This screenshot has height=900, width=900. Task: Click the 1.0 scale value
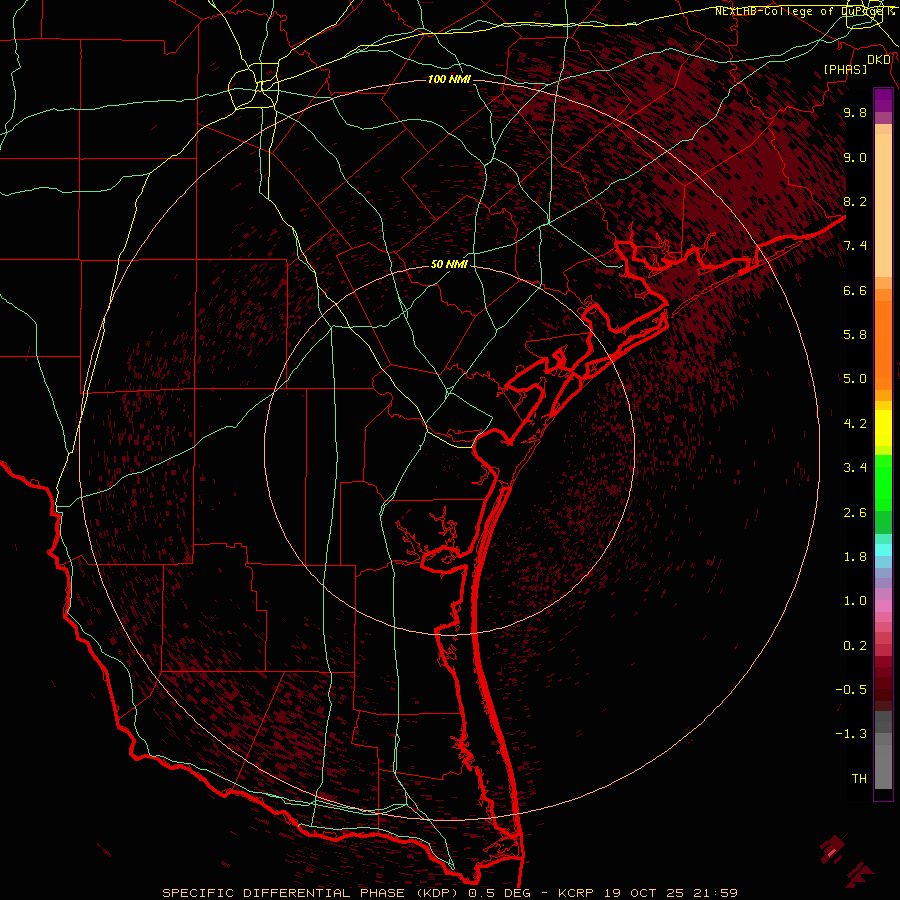855,601
